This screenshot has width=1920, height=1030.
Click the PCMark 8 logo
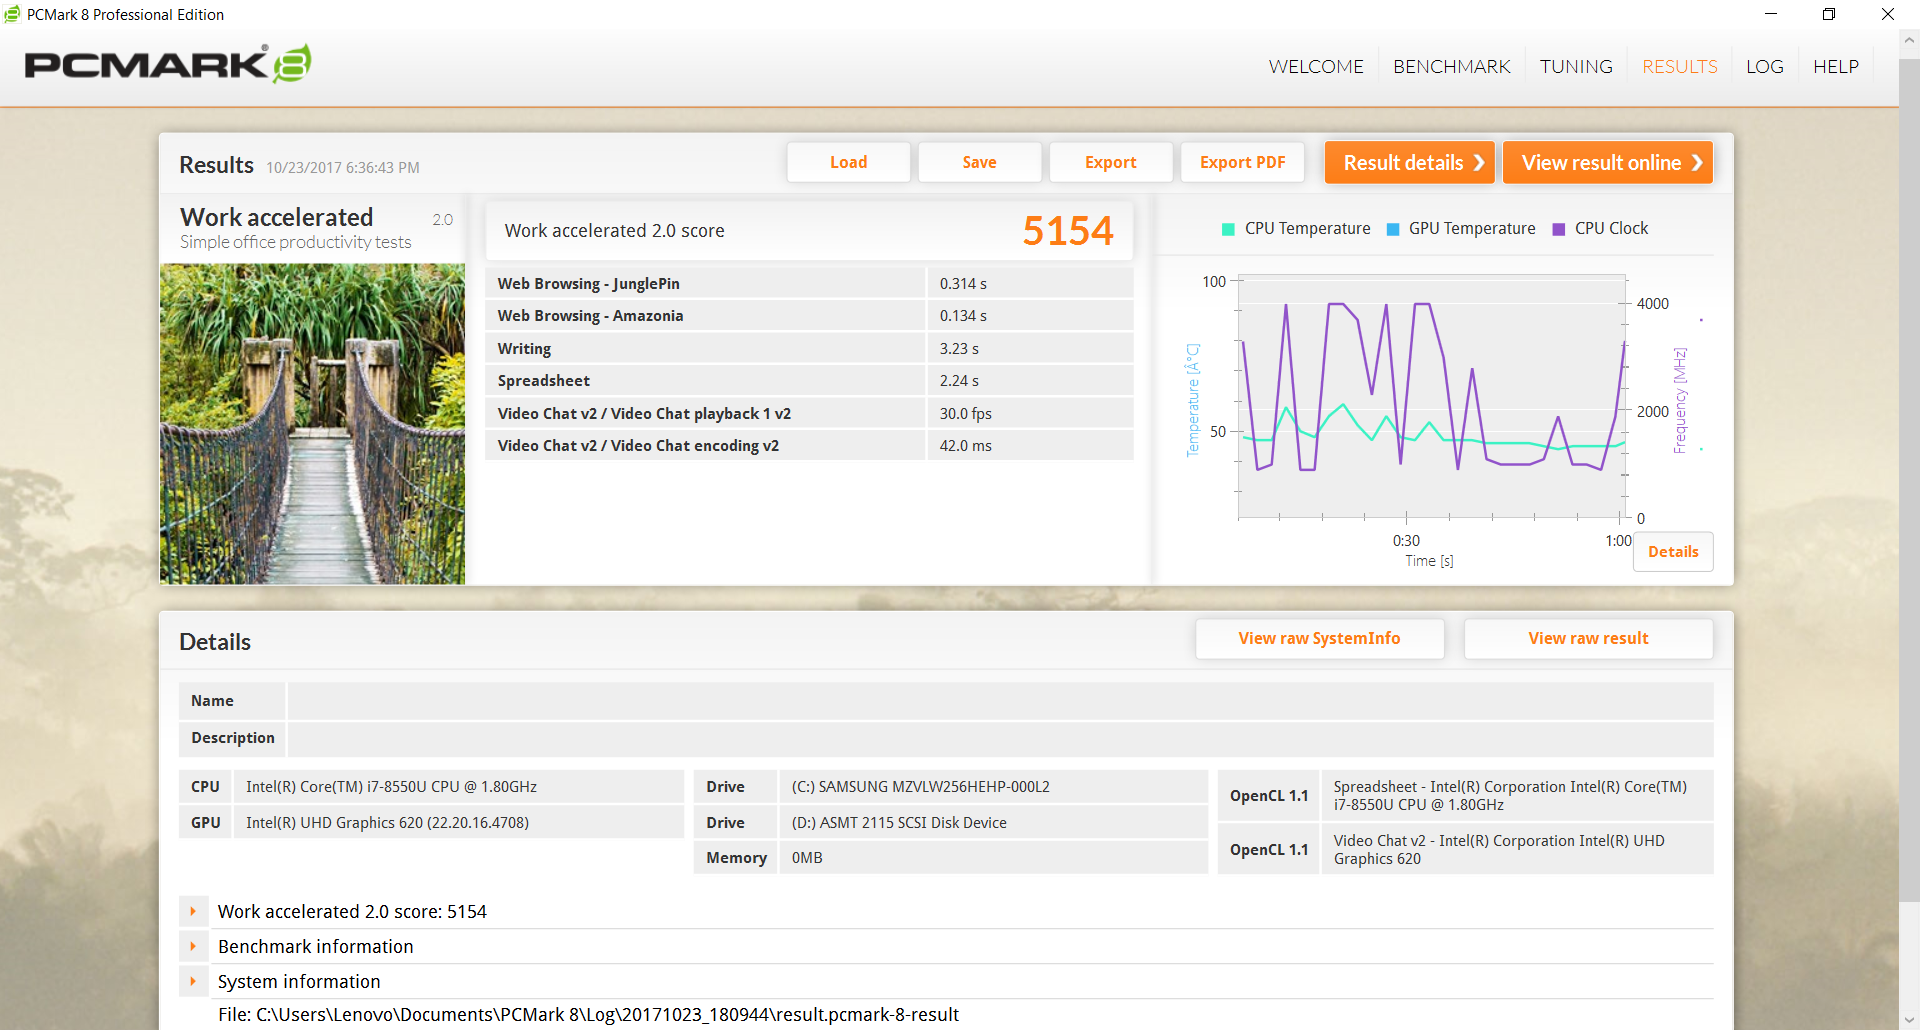pyautogui.click(x=168, y=64)
